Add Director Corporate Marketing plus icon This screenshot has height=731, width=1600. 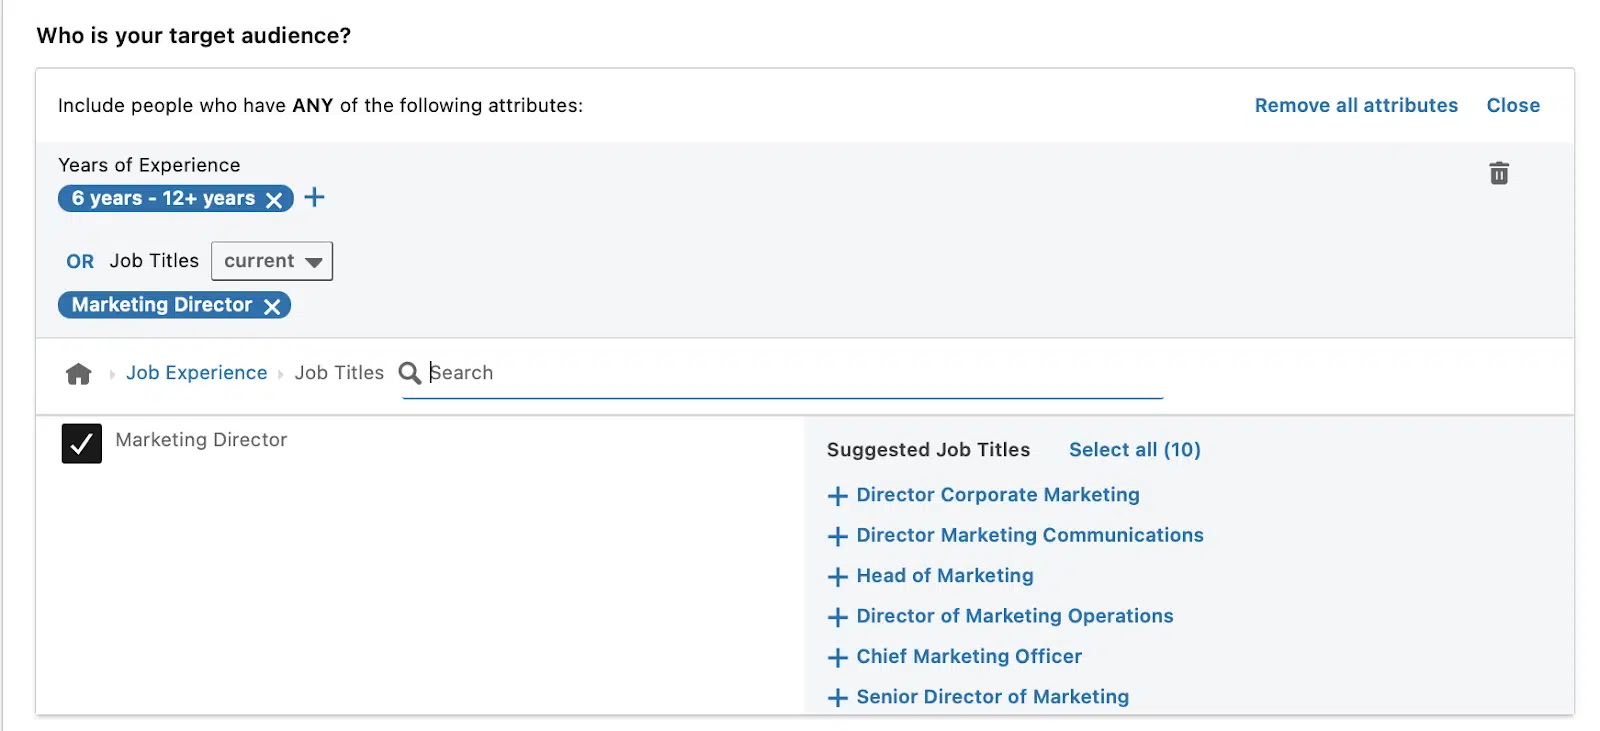point(838,496)
